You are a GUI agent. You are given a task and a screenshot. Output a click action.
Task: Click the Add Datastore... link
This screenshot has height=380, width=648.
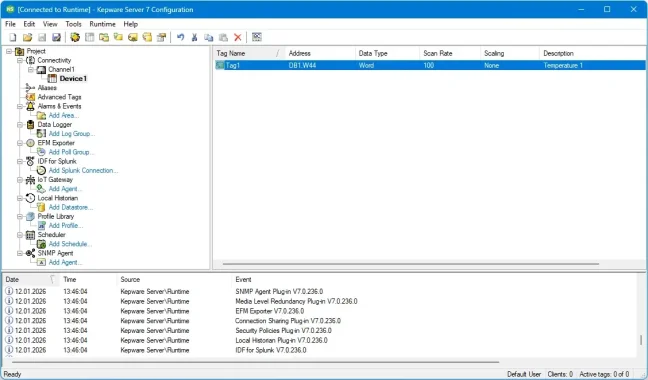click(71, 207)
